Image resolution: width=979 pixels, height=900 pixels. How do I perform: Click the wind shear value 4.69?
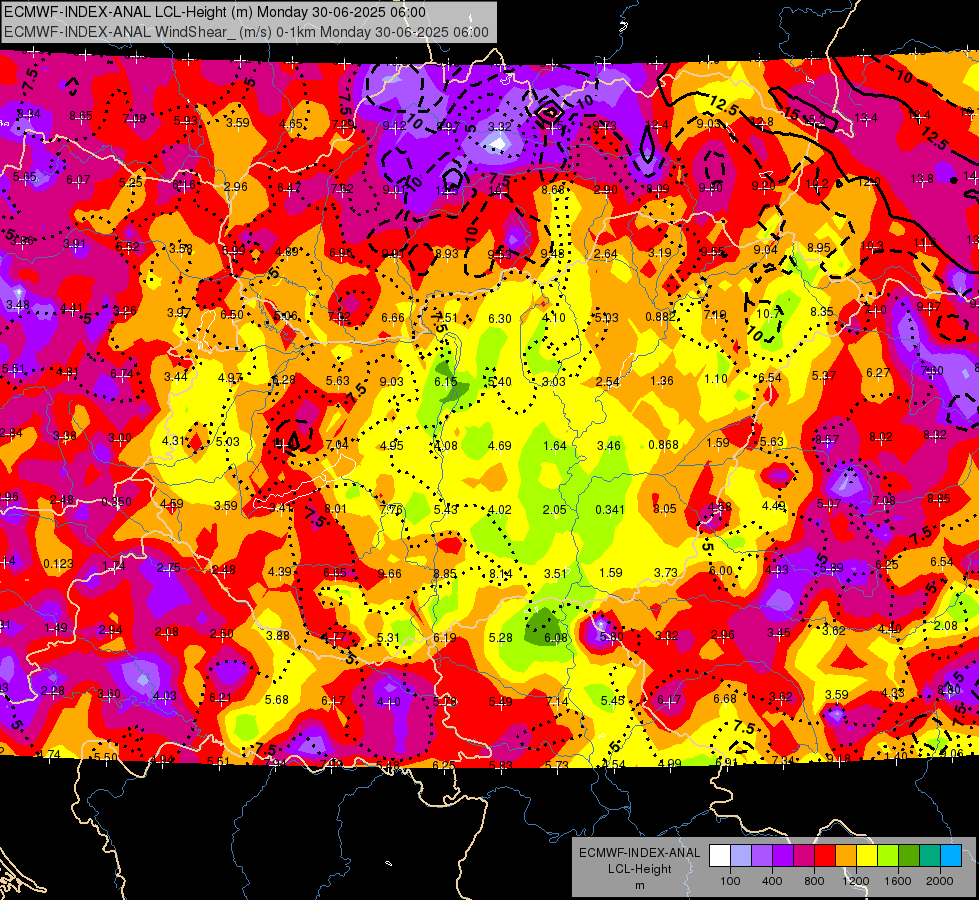499,445
